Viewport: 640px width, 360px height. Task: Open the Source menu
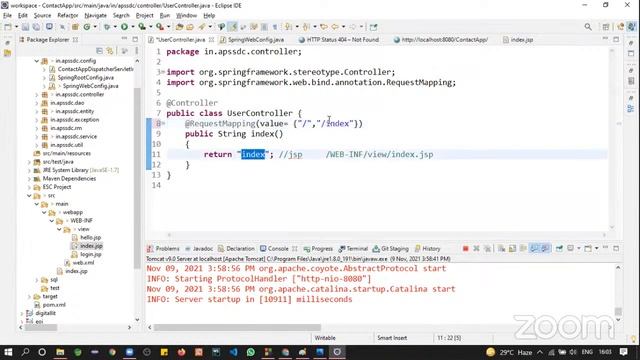pos(42,16)
